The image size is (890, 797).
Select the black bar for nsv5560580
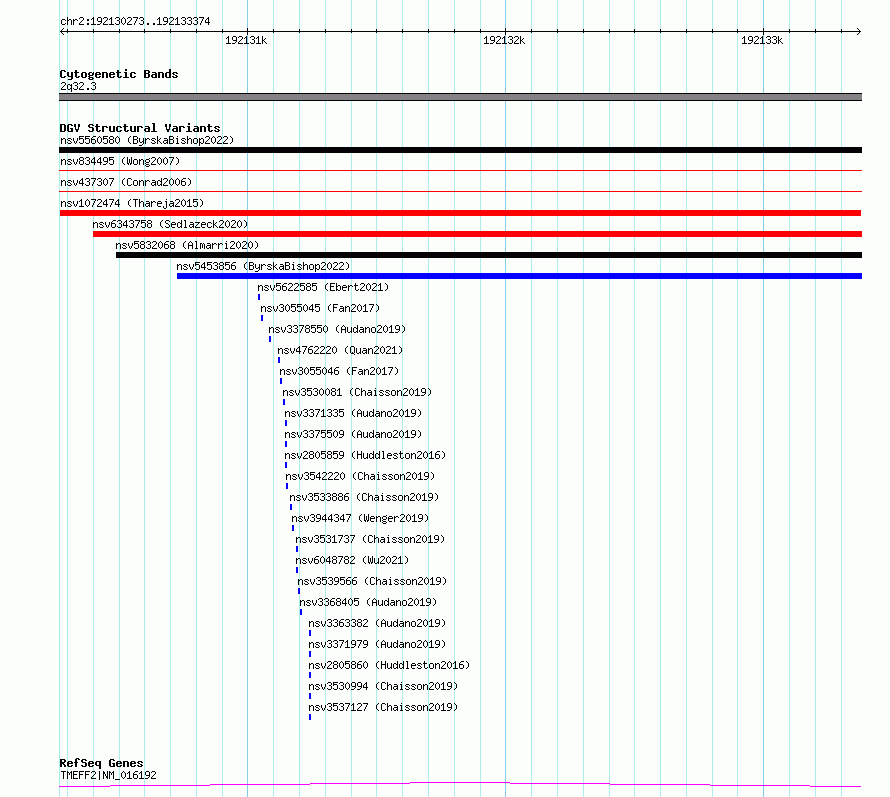point(460,150)
